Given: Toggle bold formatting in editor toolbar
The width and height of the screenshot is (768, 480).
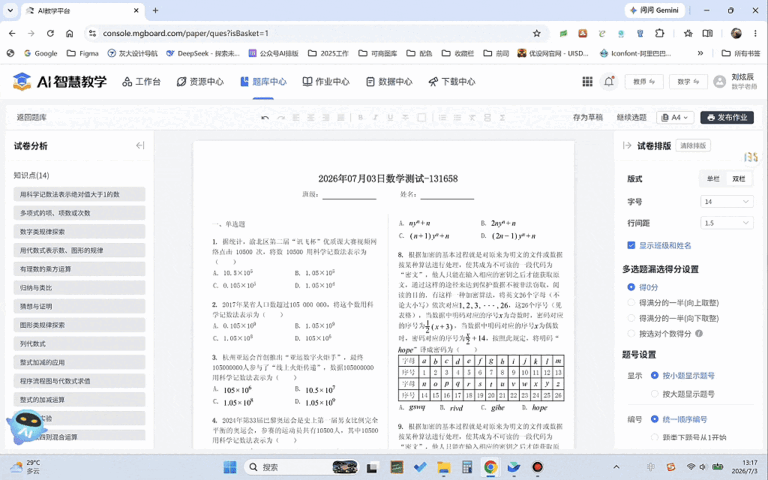Looking at the screenshot, I should (360, 118).
